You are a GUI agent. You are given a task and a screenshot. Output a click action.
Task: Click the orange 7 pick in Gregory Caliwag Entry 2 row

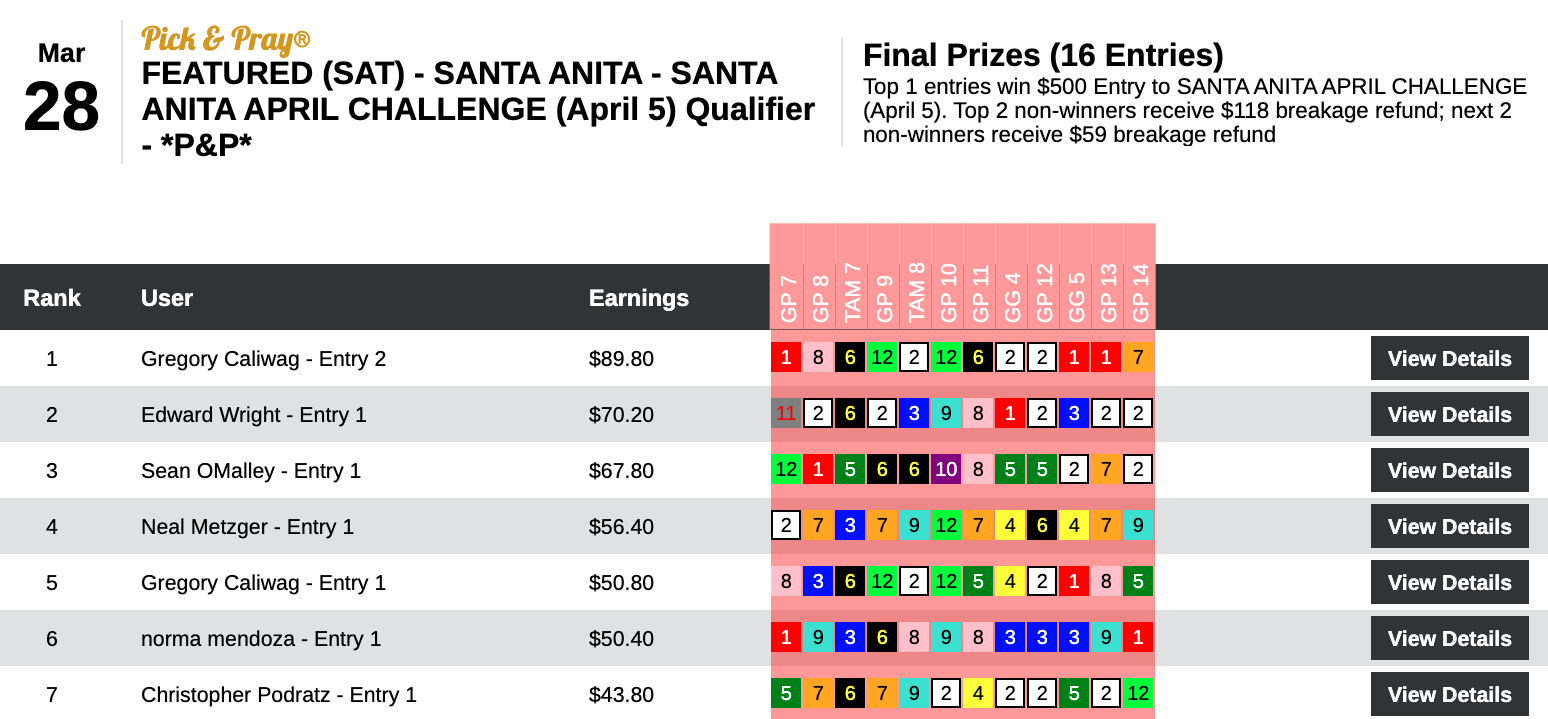coord(1138,357)
